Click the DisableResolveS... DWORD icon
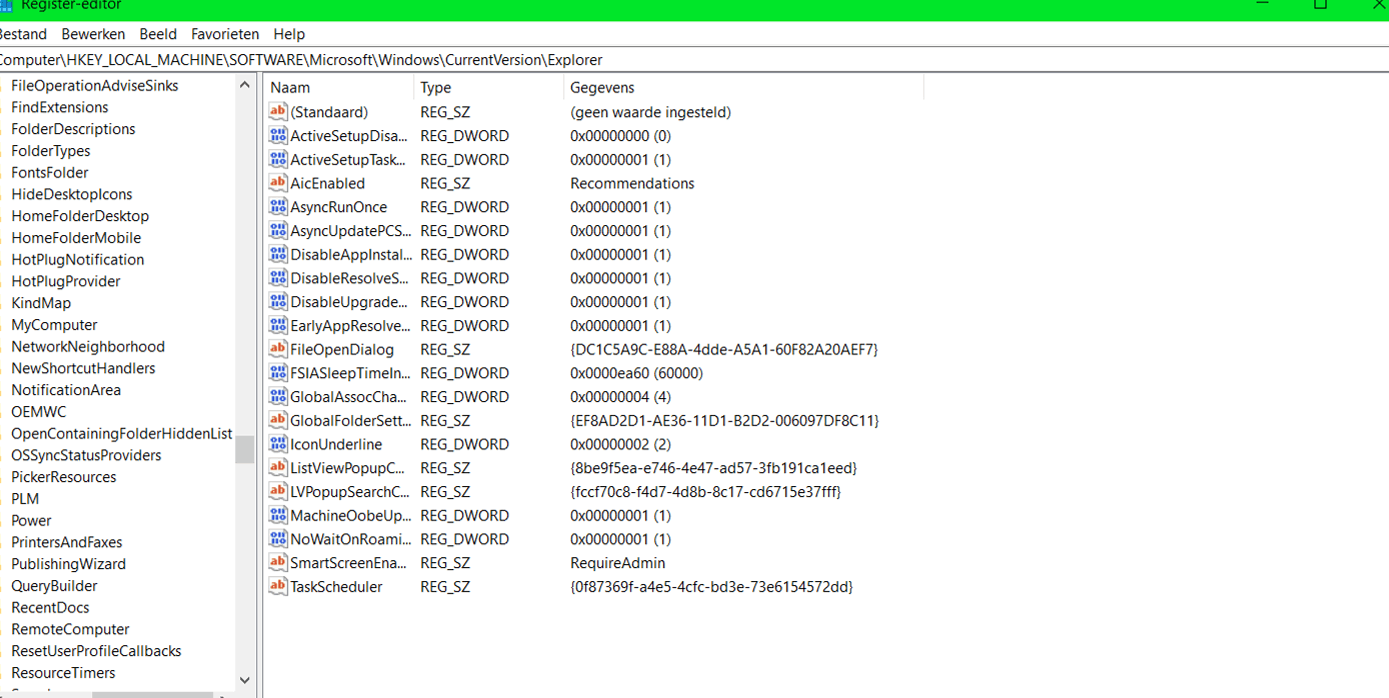Viewport: 1389px width, 698px height. pos(278,278)
